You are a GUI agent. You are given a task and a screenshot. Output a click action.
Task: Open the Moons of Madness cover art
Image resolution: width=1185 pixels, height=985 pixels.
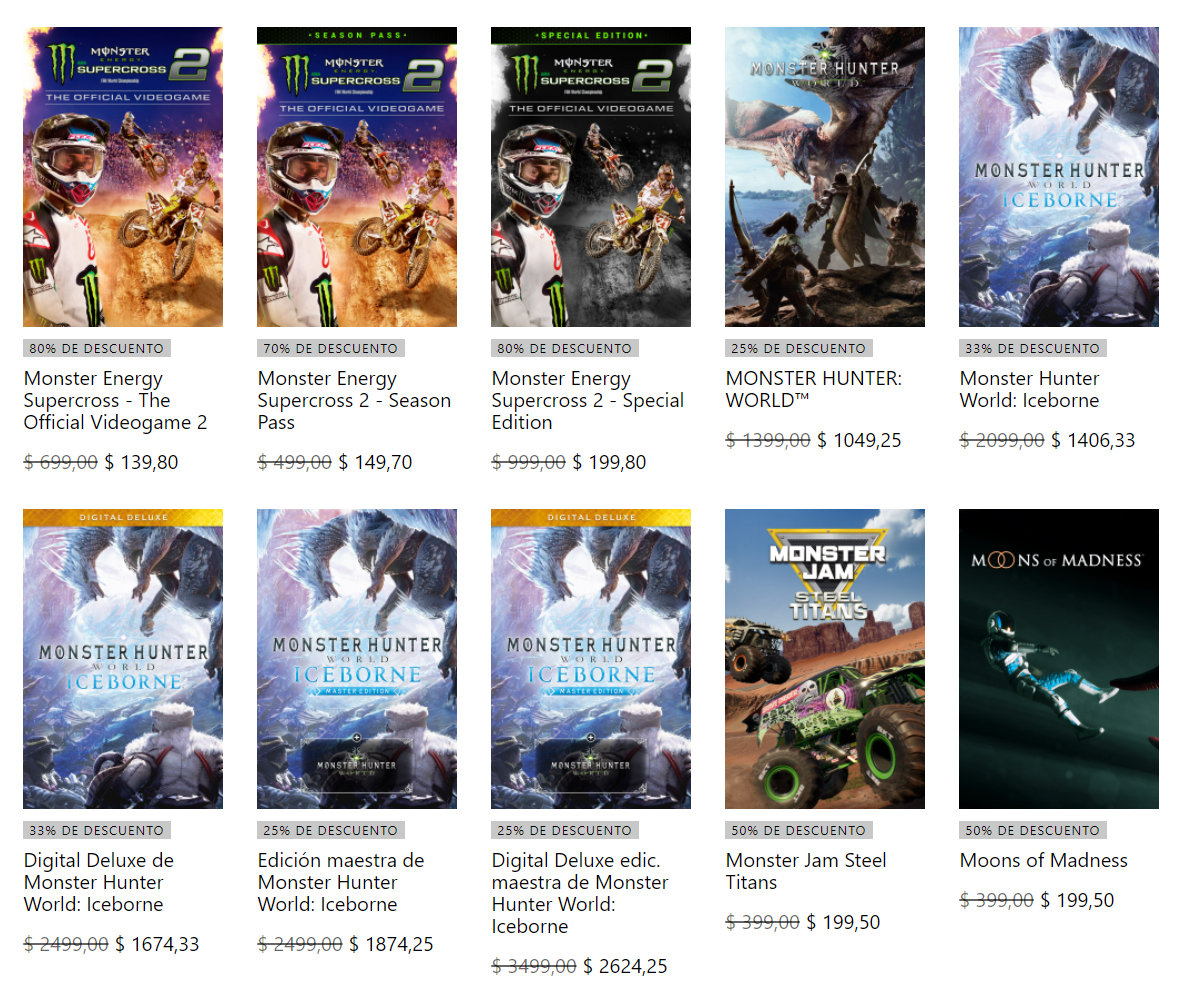1059,658
